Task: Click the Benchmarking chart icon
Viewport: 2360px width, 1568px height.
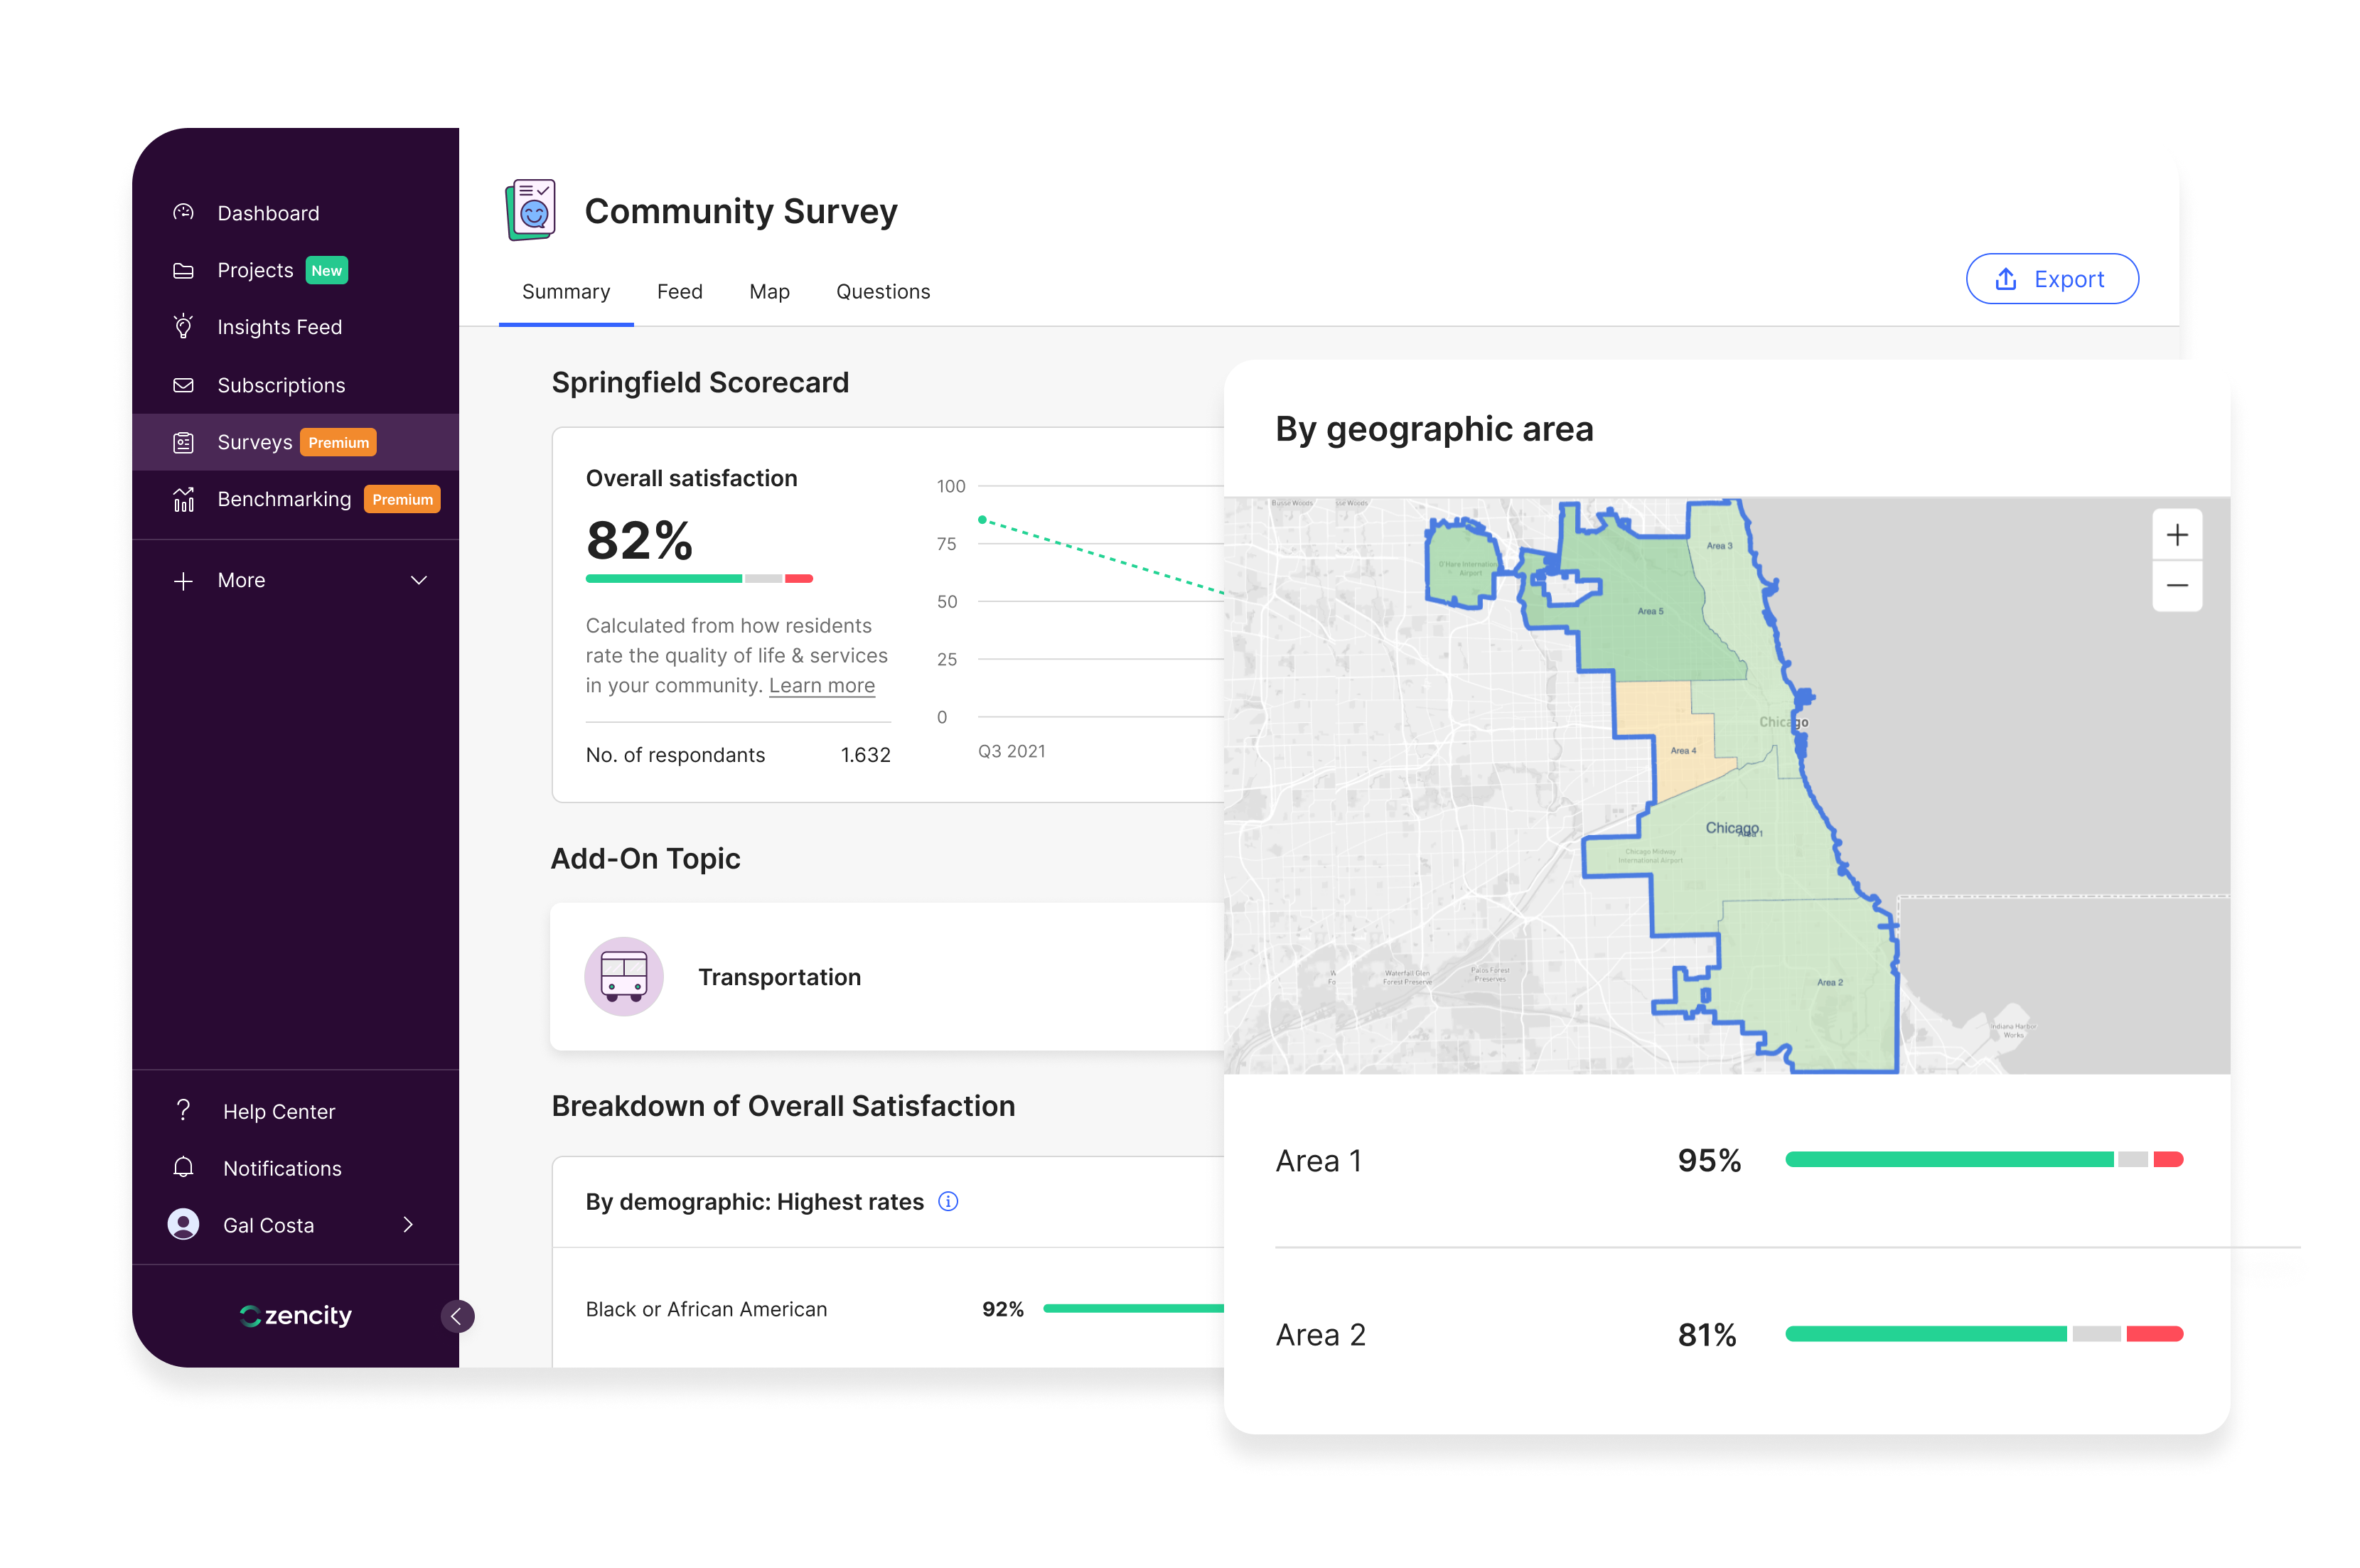Action: click(183, 499)
